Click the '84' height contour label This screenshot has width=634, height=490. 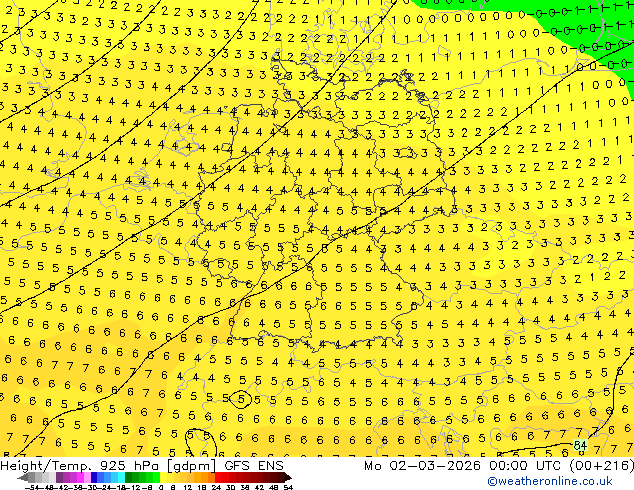point(580,446)
